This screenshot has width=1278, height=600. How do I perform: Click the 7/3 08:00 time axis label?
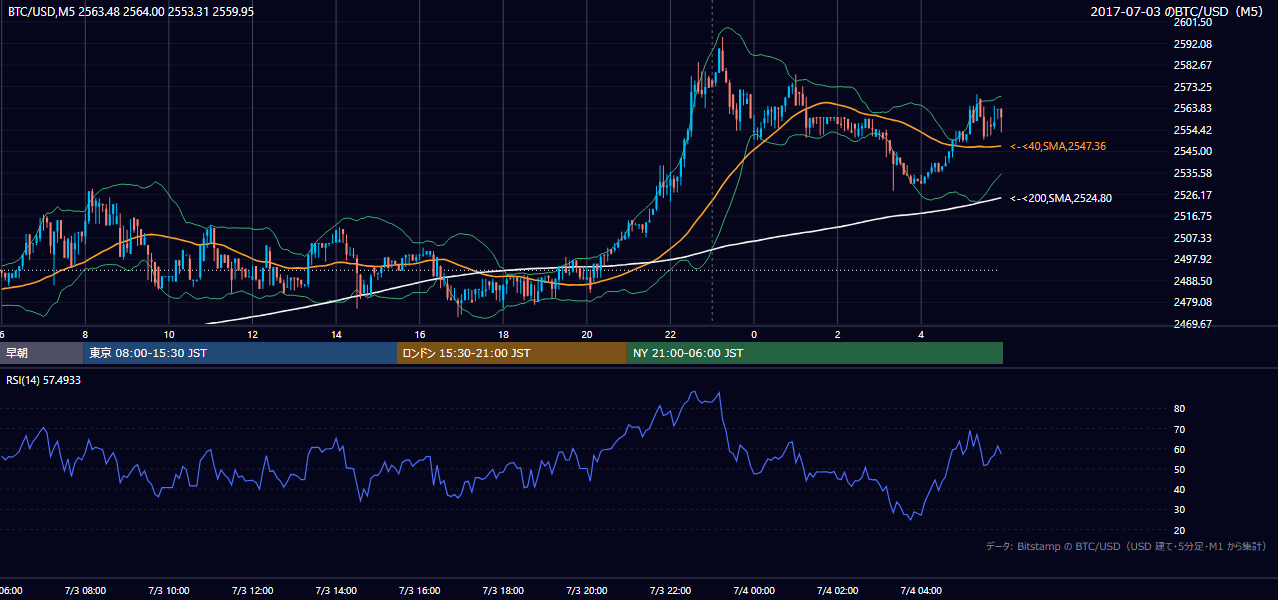pyautogui.click(x=85, y=590)
